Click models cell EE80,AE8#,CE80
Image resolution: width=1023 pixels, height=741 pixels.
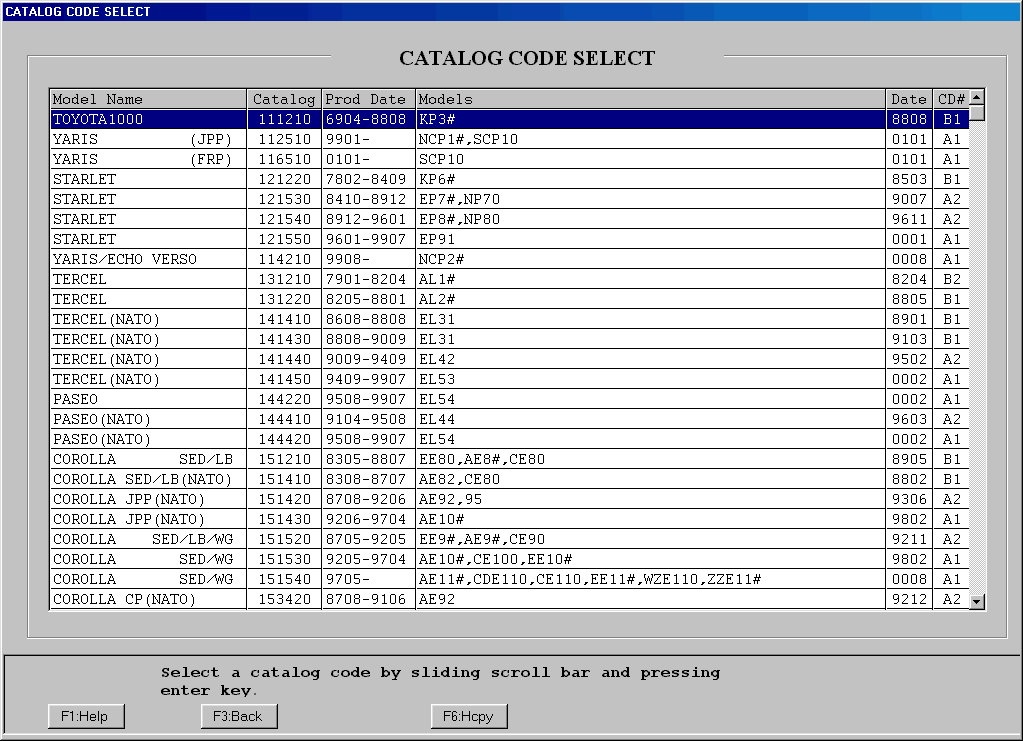tap(650, 459)
